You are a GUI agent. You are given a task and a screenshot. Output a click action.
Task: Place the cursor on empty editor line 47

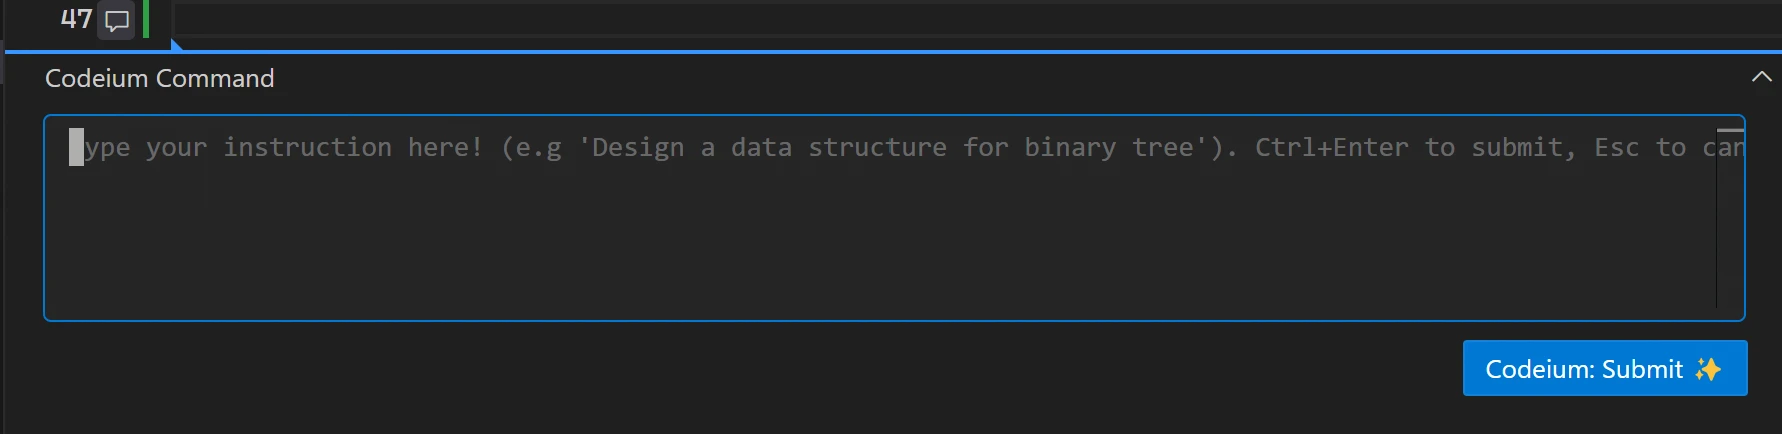click(900, 19)
